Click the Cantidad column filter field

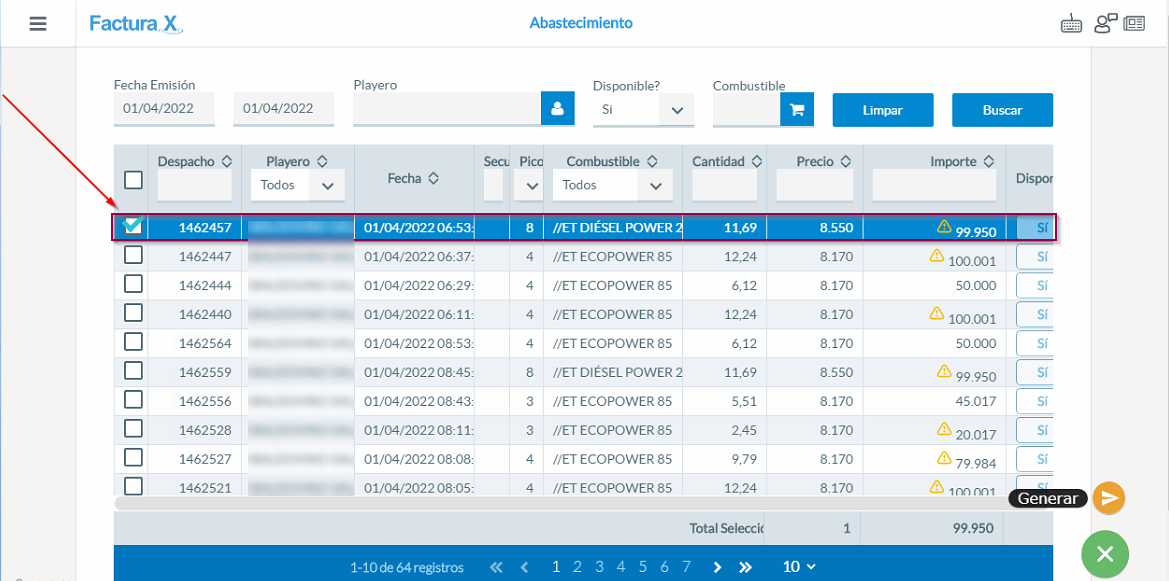click(725, 185)
